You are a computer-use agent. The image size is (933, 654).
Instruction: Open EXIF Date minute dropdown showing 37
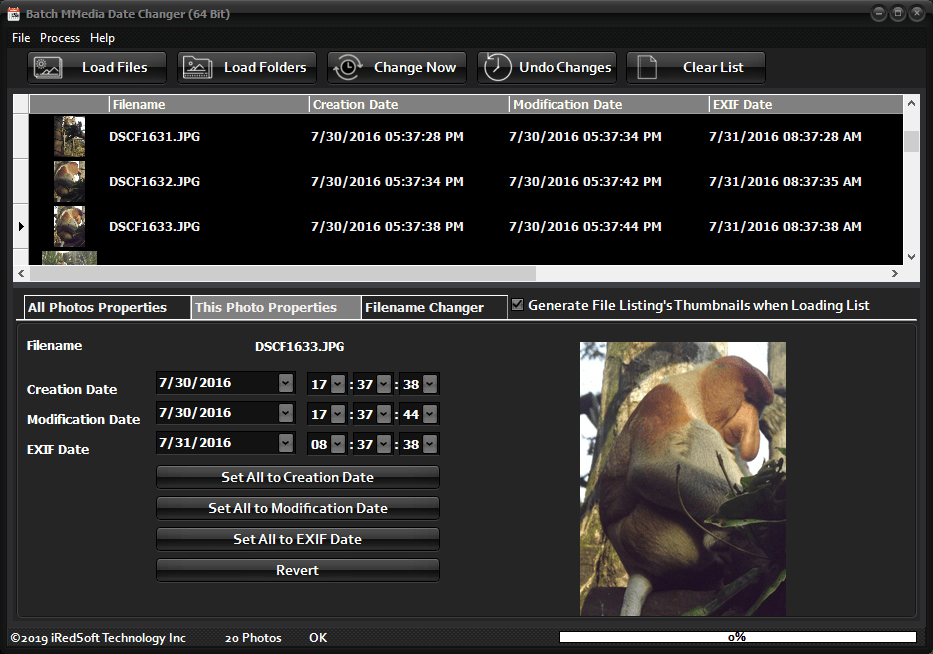coord(384,443)
